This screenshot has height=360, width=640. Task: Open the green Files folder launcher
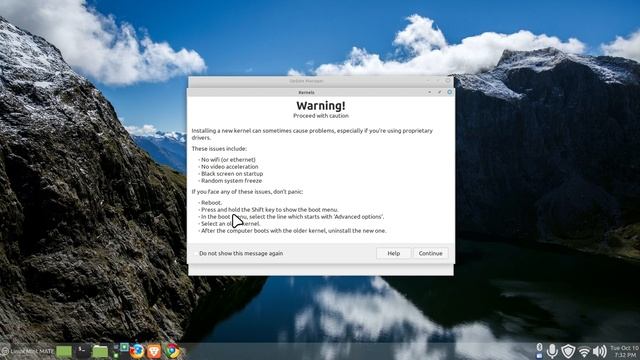[x=100, y=351]
